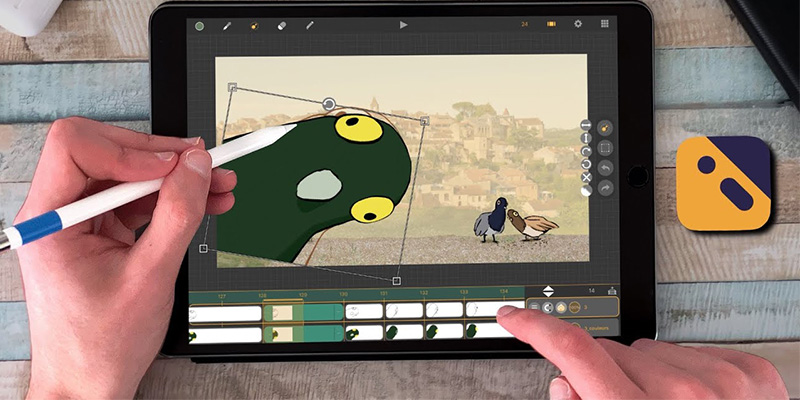800x400 pixels.
Task: Select the highlighted green frame in the top layer
Action: pos(304,312)
